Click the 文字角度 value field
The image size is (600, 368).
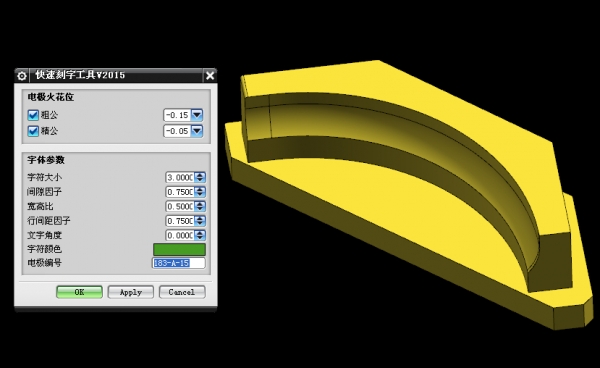(x=180, y=235)
